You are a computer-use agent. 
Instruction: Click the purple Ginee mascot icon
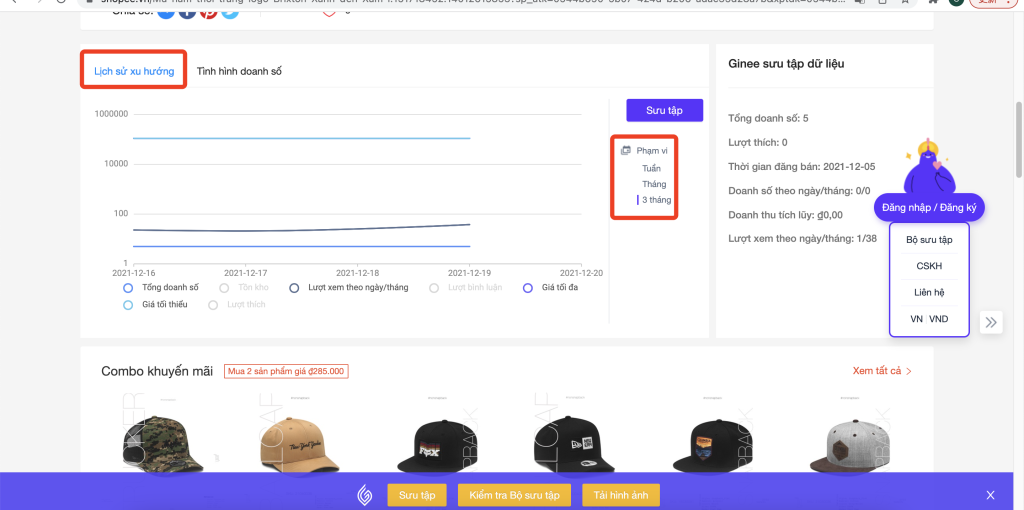[928, 168]
